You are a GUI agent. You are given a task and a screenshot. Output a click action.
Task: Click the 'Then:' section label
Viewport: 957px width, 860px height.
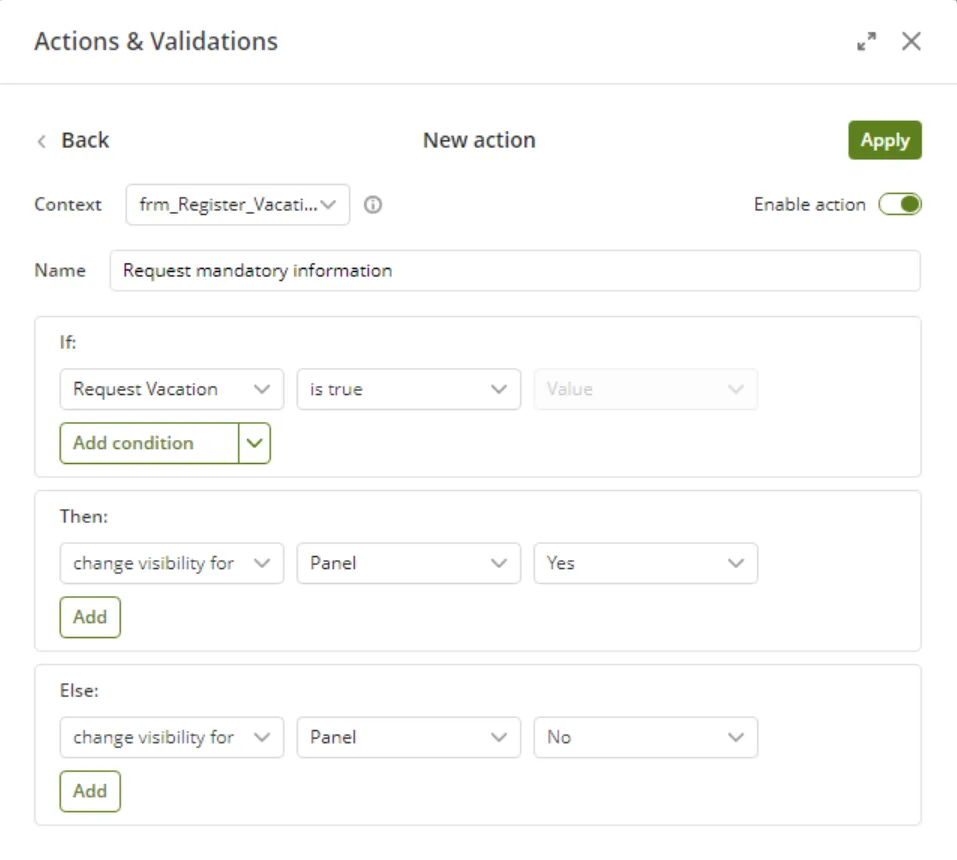[84, 516]
